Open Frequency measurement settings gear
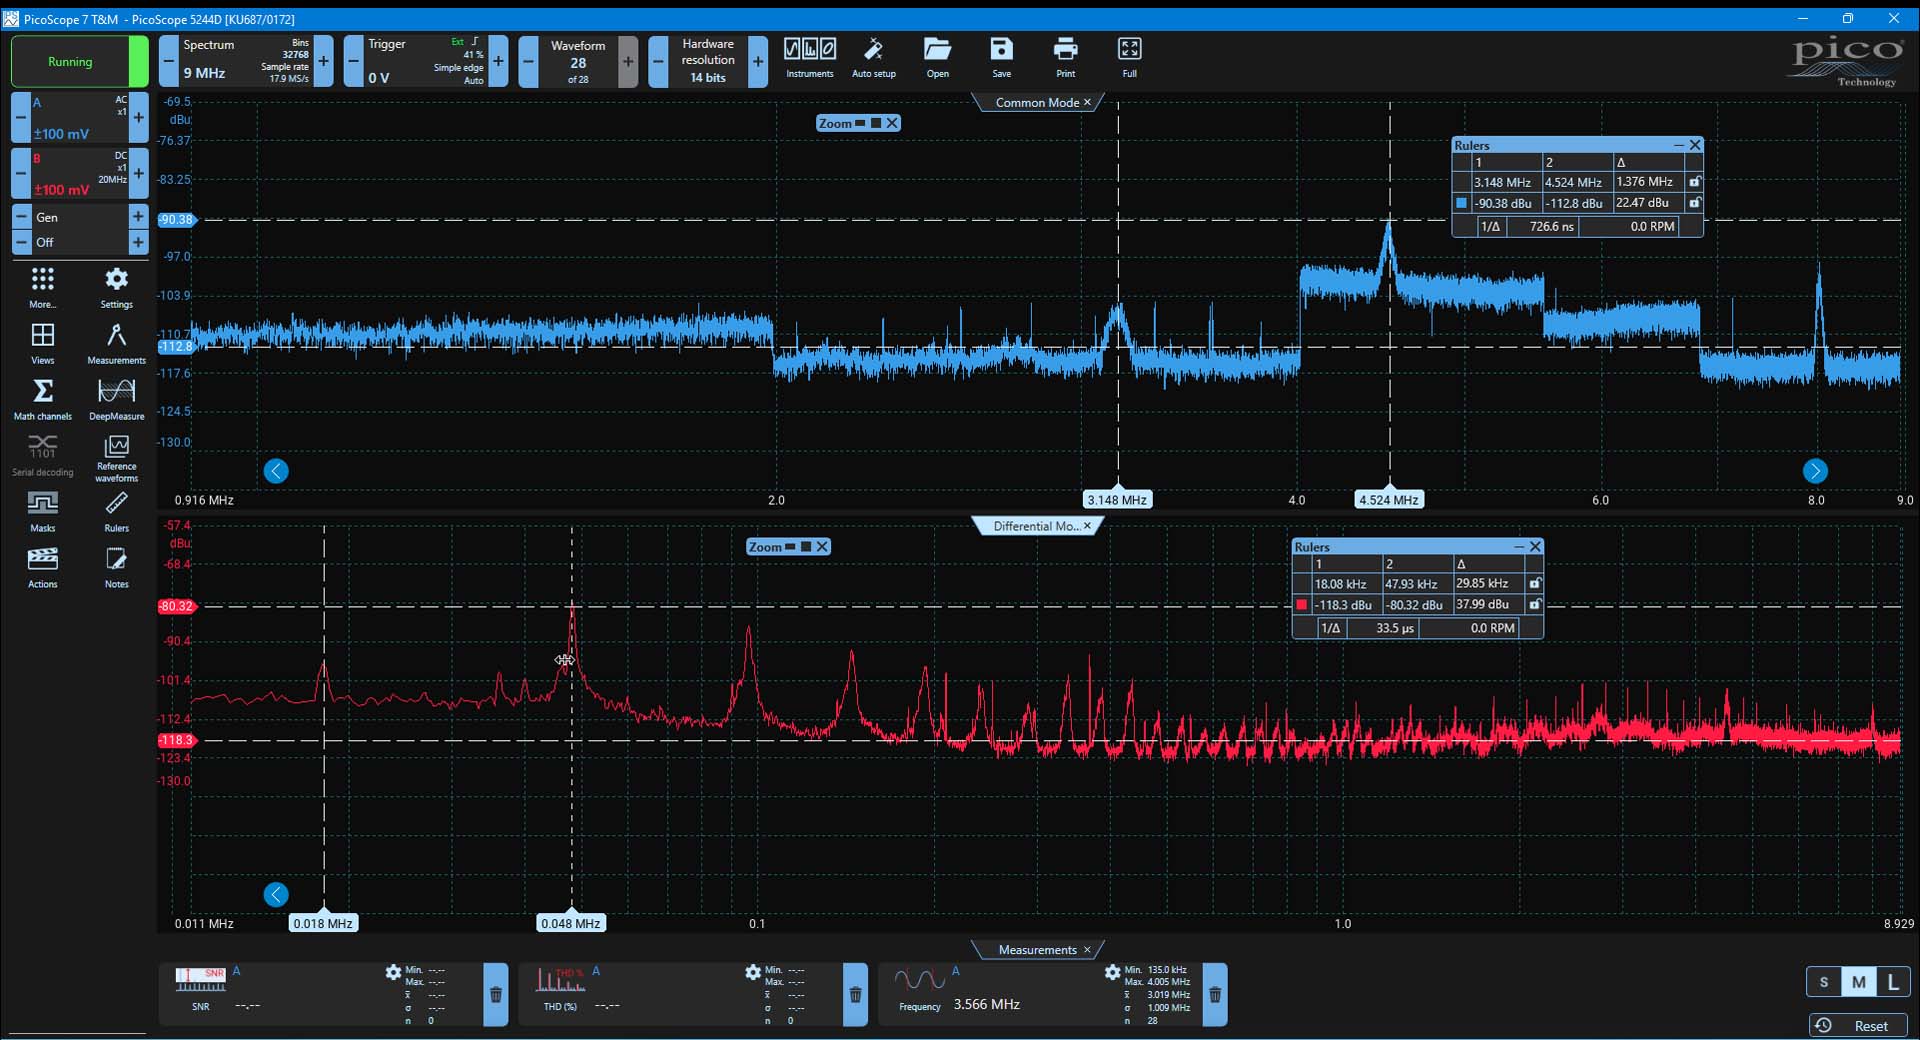The image size is (1920, 1040). pos(1112,972)
